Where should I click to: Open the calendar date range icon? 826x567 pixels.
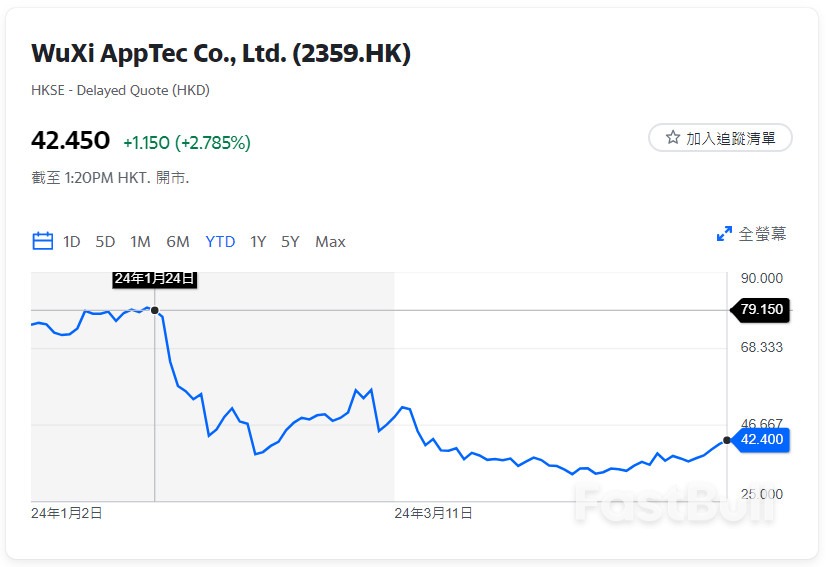point(43,241)
